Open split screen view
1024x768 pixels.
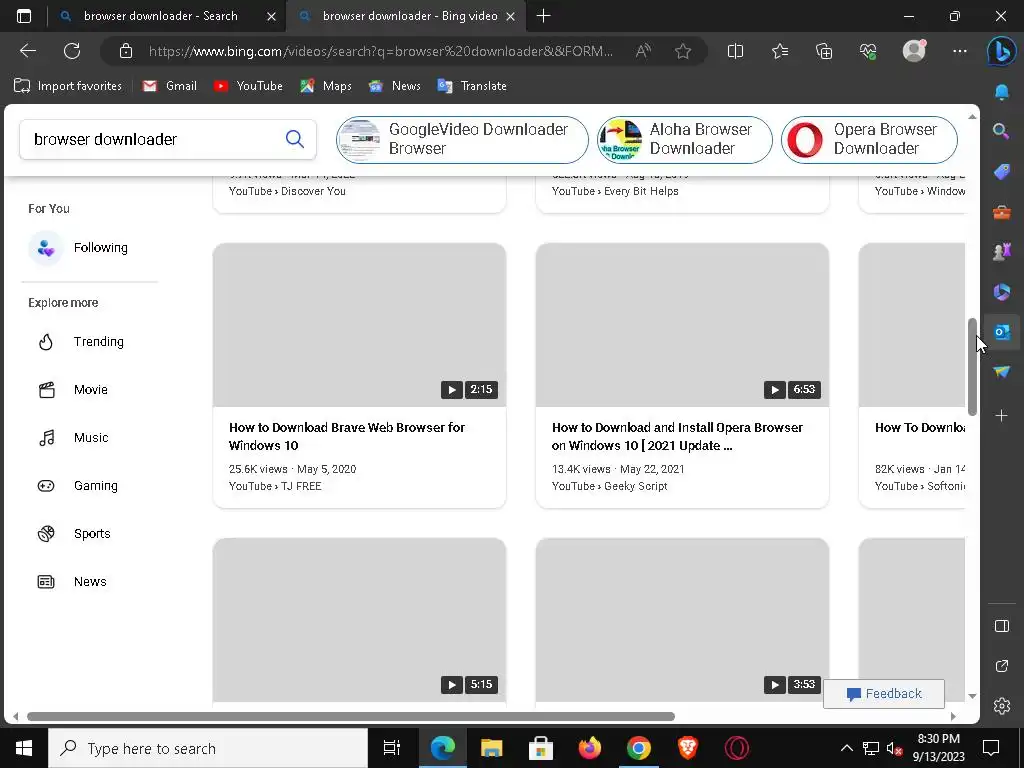tap(735, 51)
